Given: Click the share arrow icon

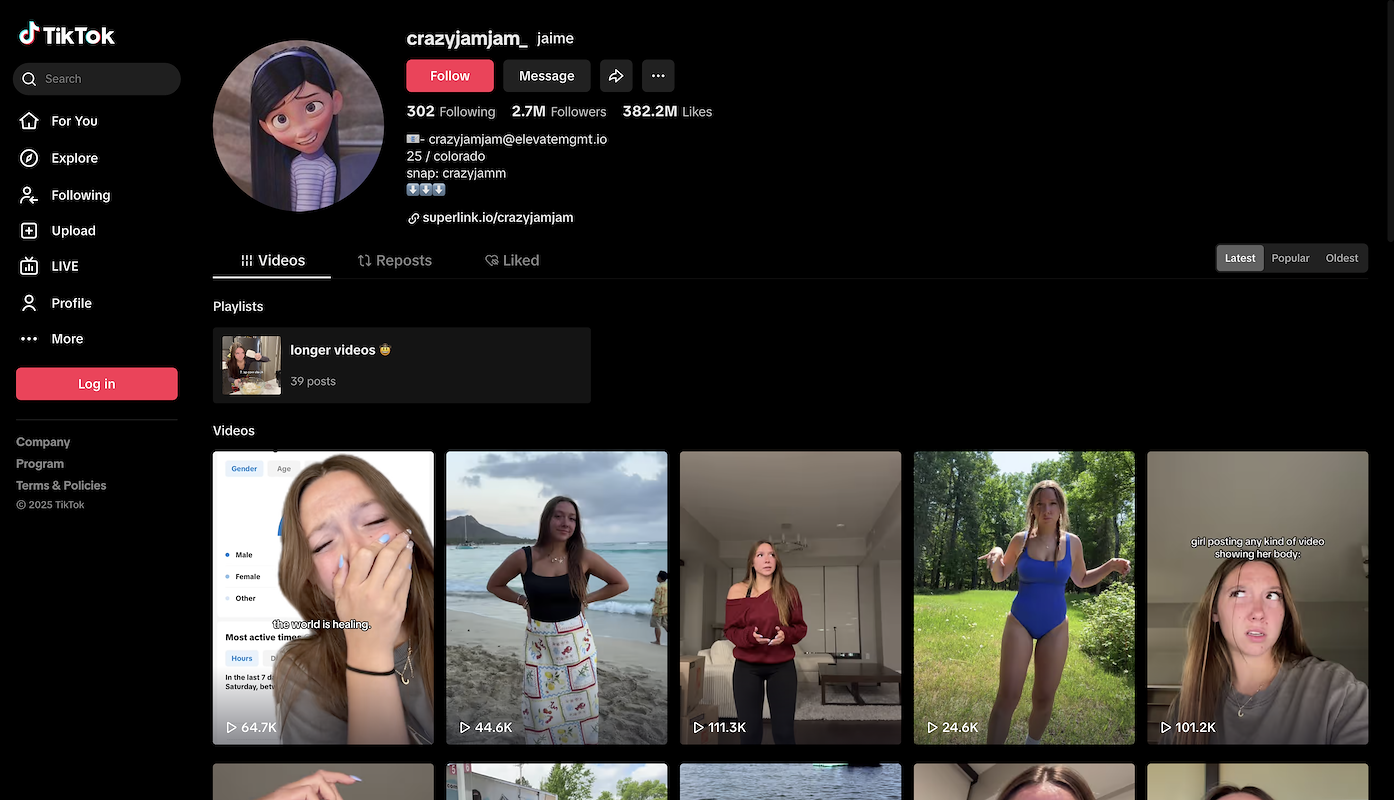Looking at the screenshot, I should [616, 76].
